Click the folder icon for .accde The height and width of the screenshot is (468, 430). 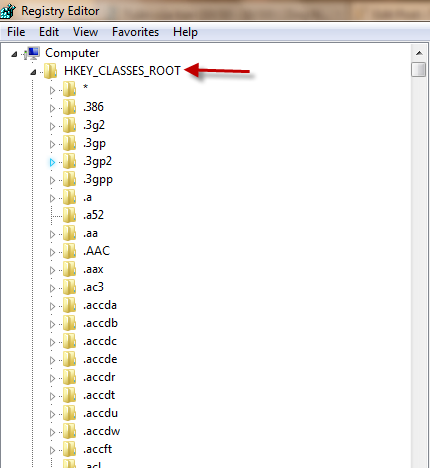(69, 359)
